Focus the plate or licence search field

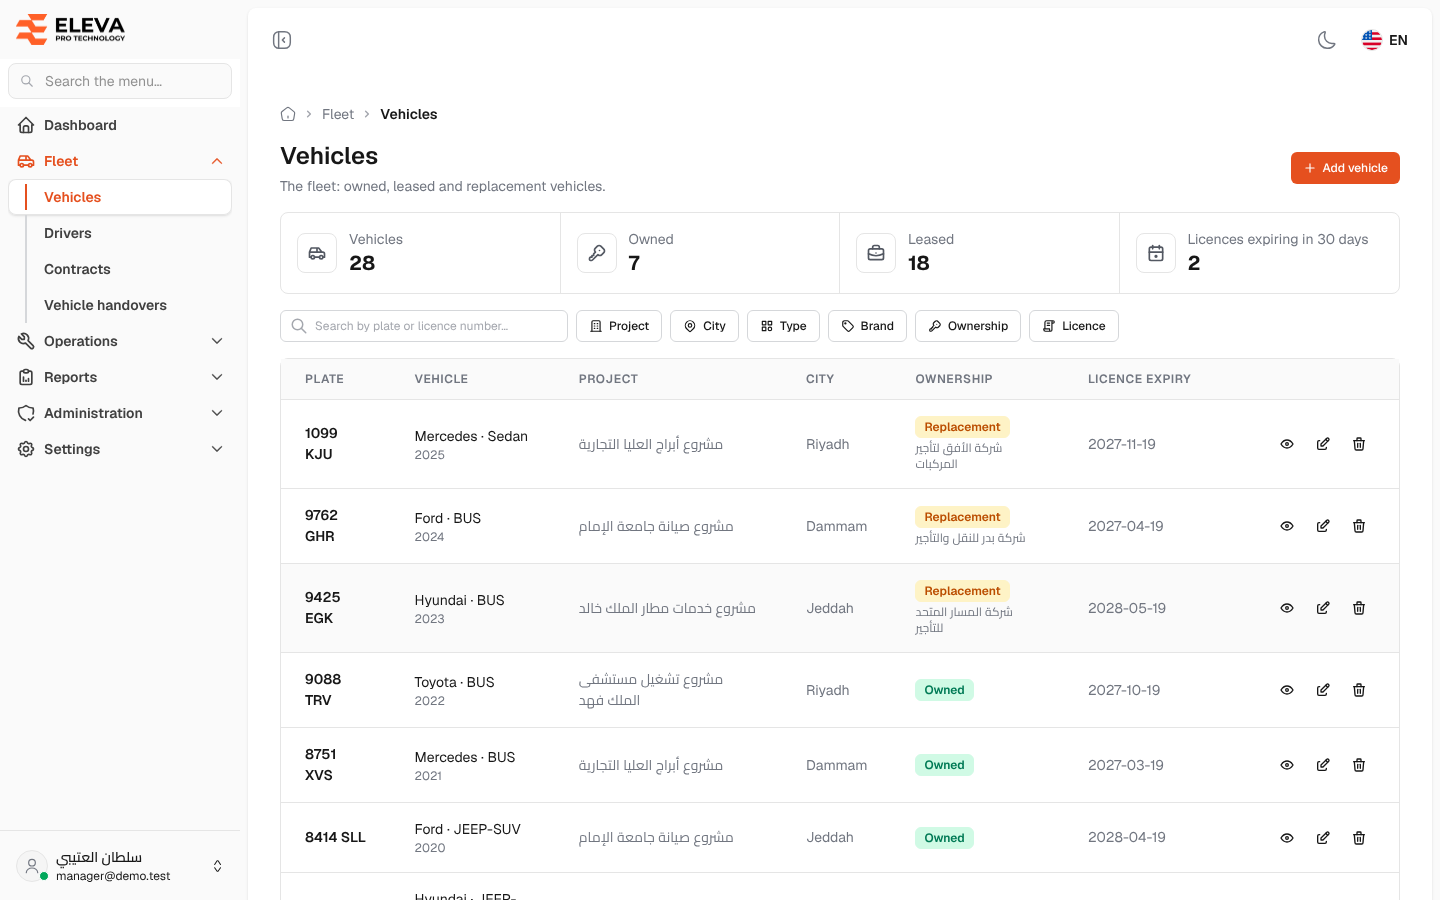coord(424,326)
